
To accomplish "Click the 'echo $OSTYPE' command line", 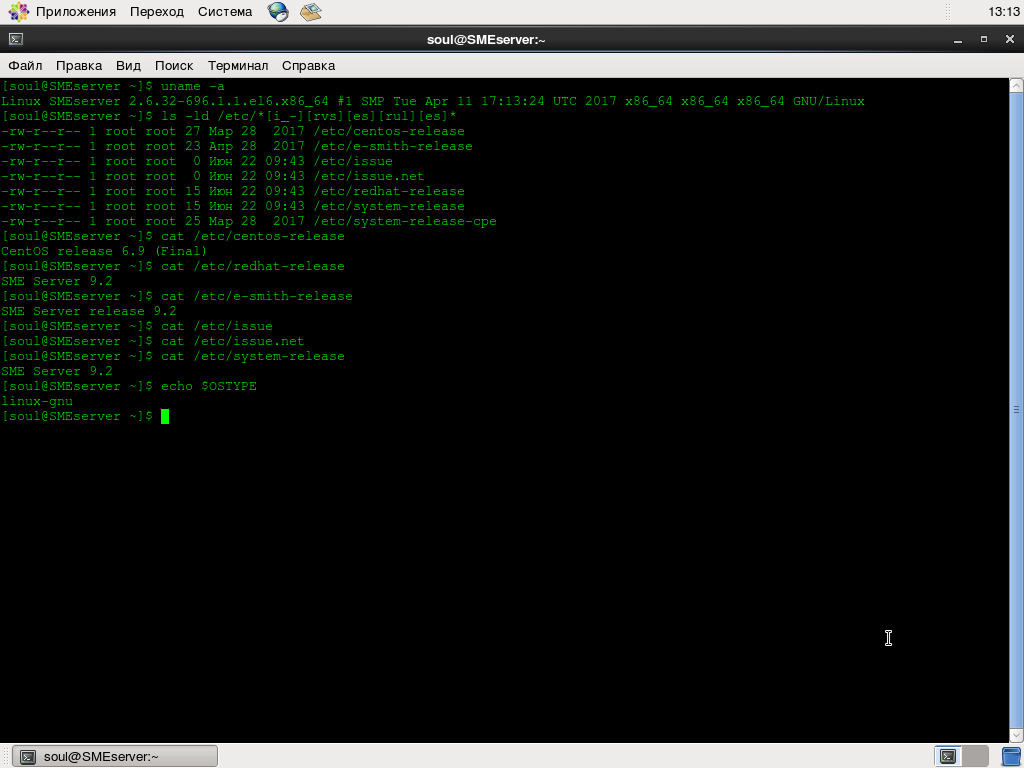I will click(x=129, y=387).
